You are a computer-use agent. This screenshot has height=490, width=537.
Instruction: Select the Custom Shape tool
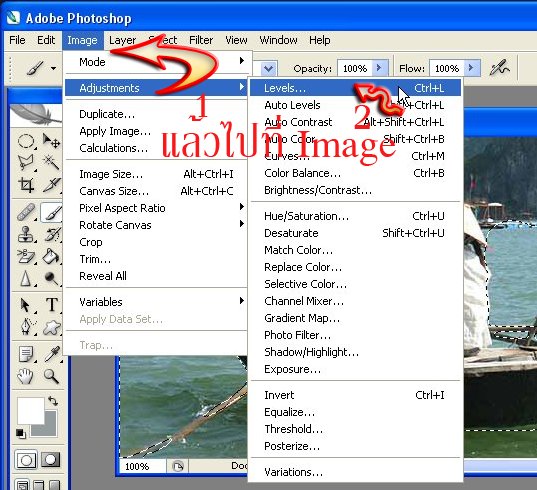51,327
